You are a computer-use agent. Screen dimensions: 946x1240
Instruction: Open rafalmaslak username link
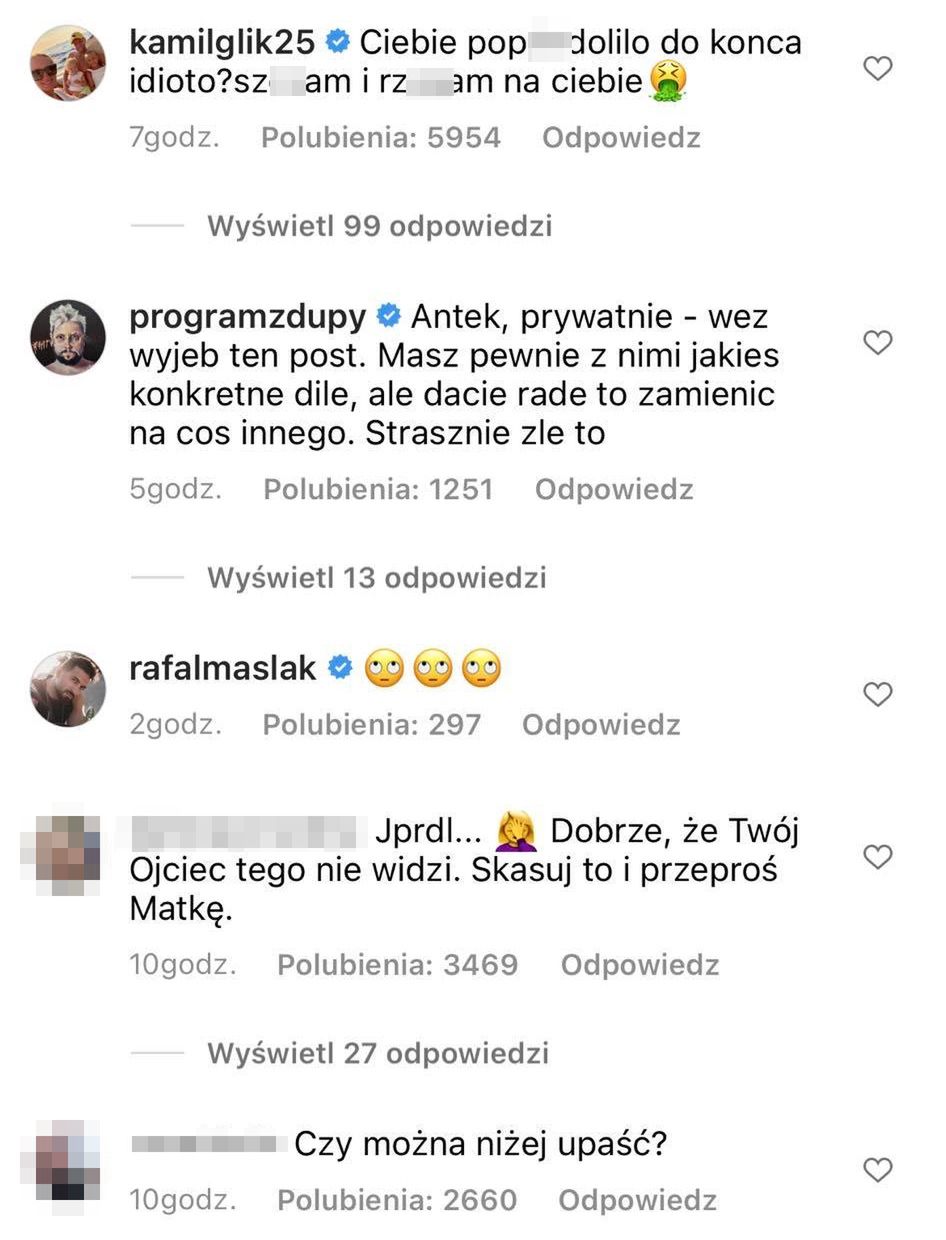tap(223, 667)
